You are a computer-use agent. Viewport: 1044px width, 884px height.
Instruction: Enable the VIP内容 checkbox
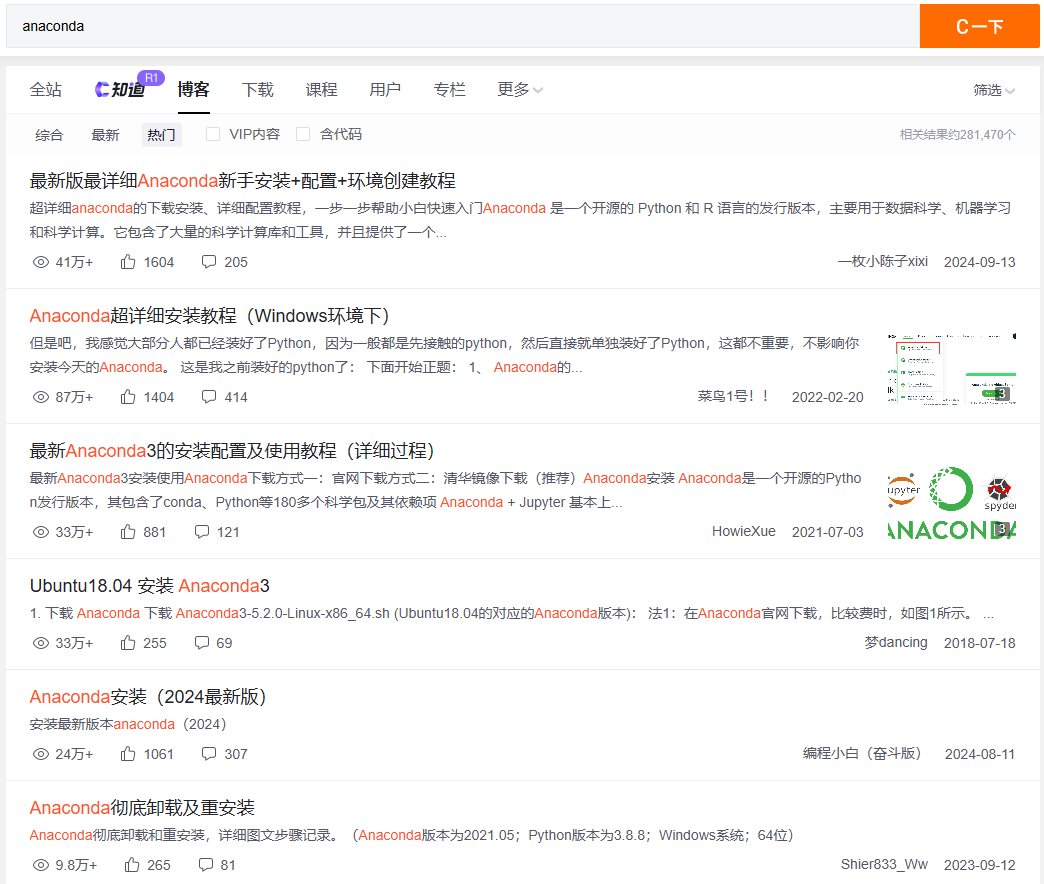(x=213, y=134)
